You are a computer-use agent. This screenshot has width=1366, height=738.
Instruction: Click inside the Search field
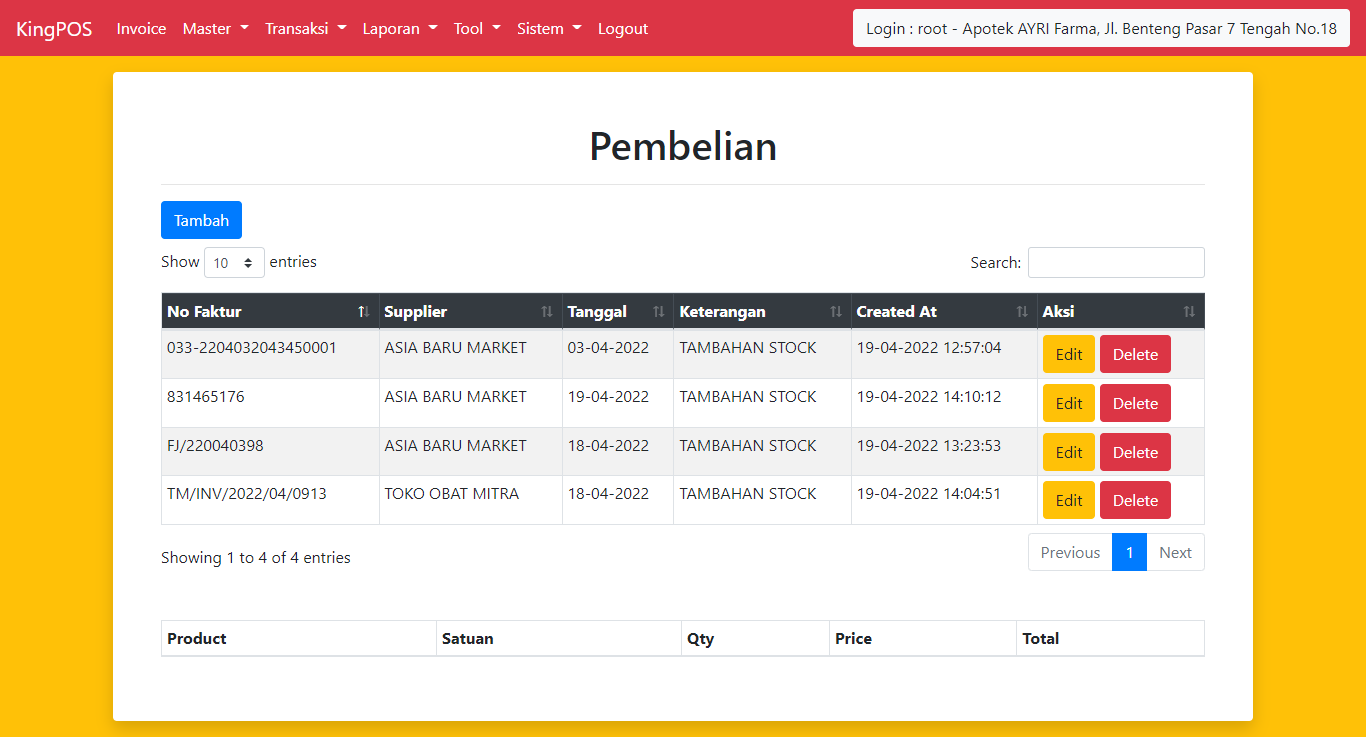1115,262
